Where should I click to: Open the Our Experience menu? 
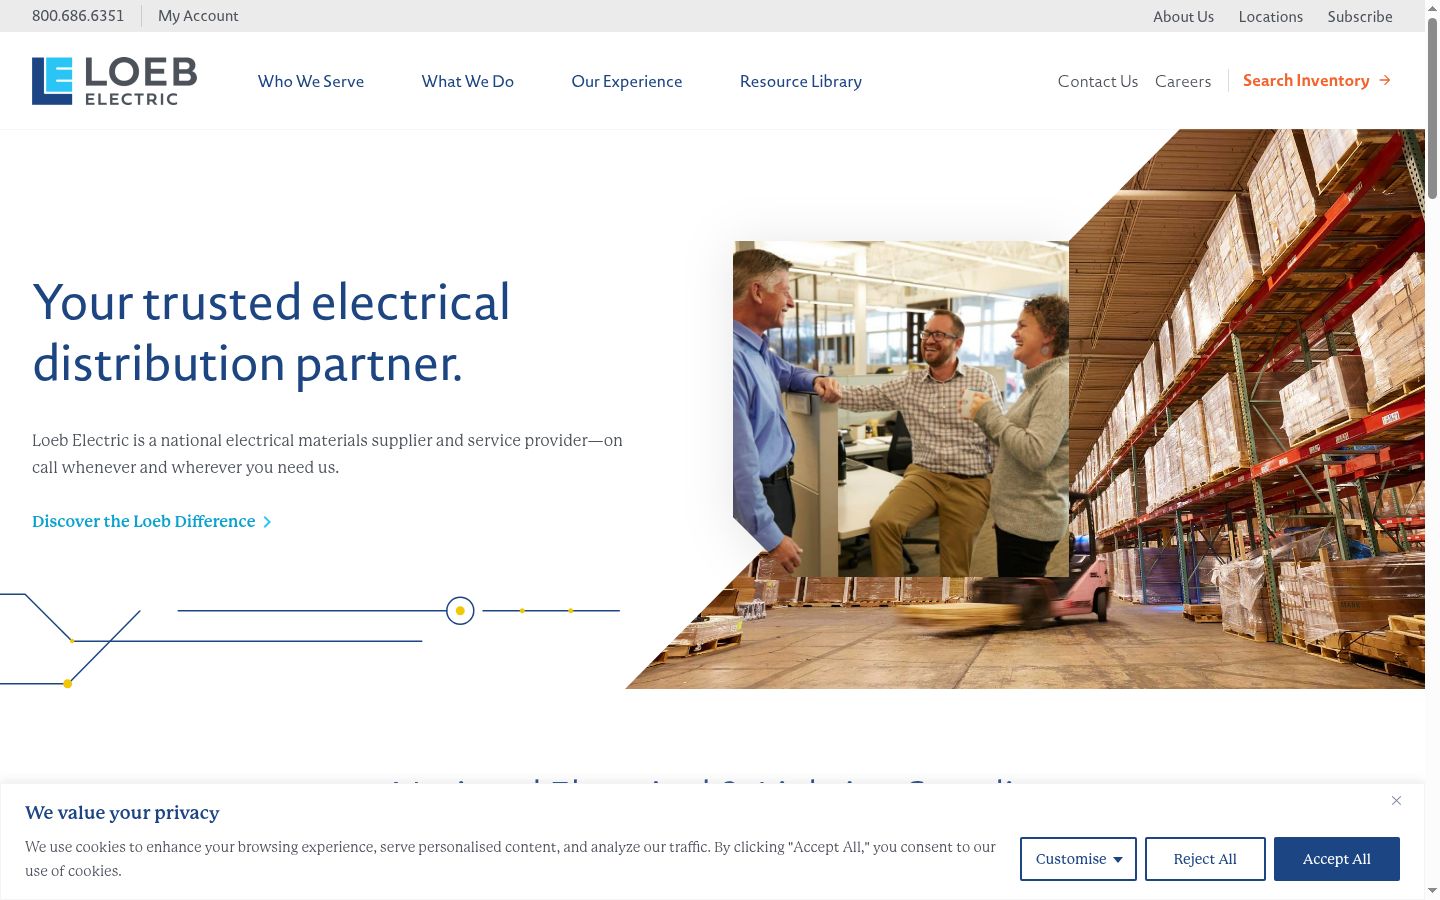pyautogui.click(x=627, y=81)
